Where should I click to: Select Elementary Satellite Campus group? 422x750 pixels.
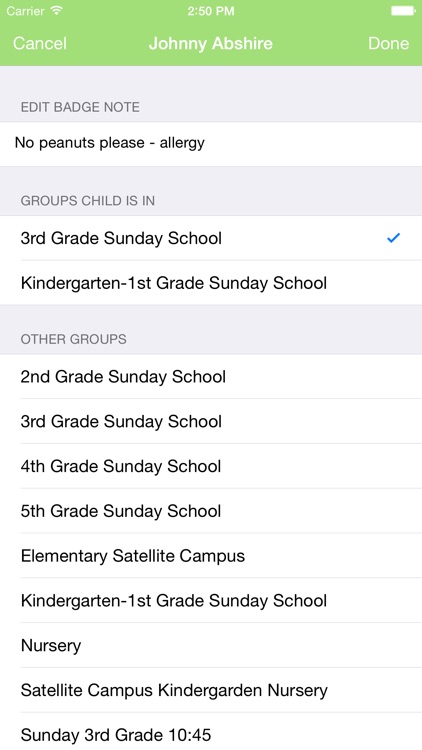click(211, 556)
